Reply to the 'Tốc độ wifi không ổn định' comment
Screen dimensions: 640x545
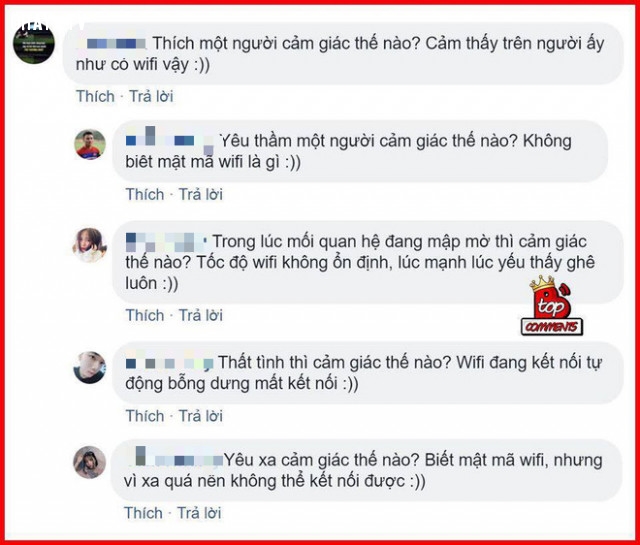pyautogui.click(x=200, y=315)
